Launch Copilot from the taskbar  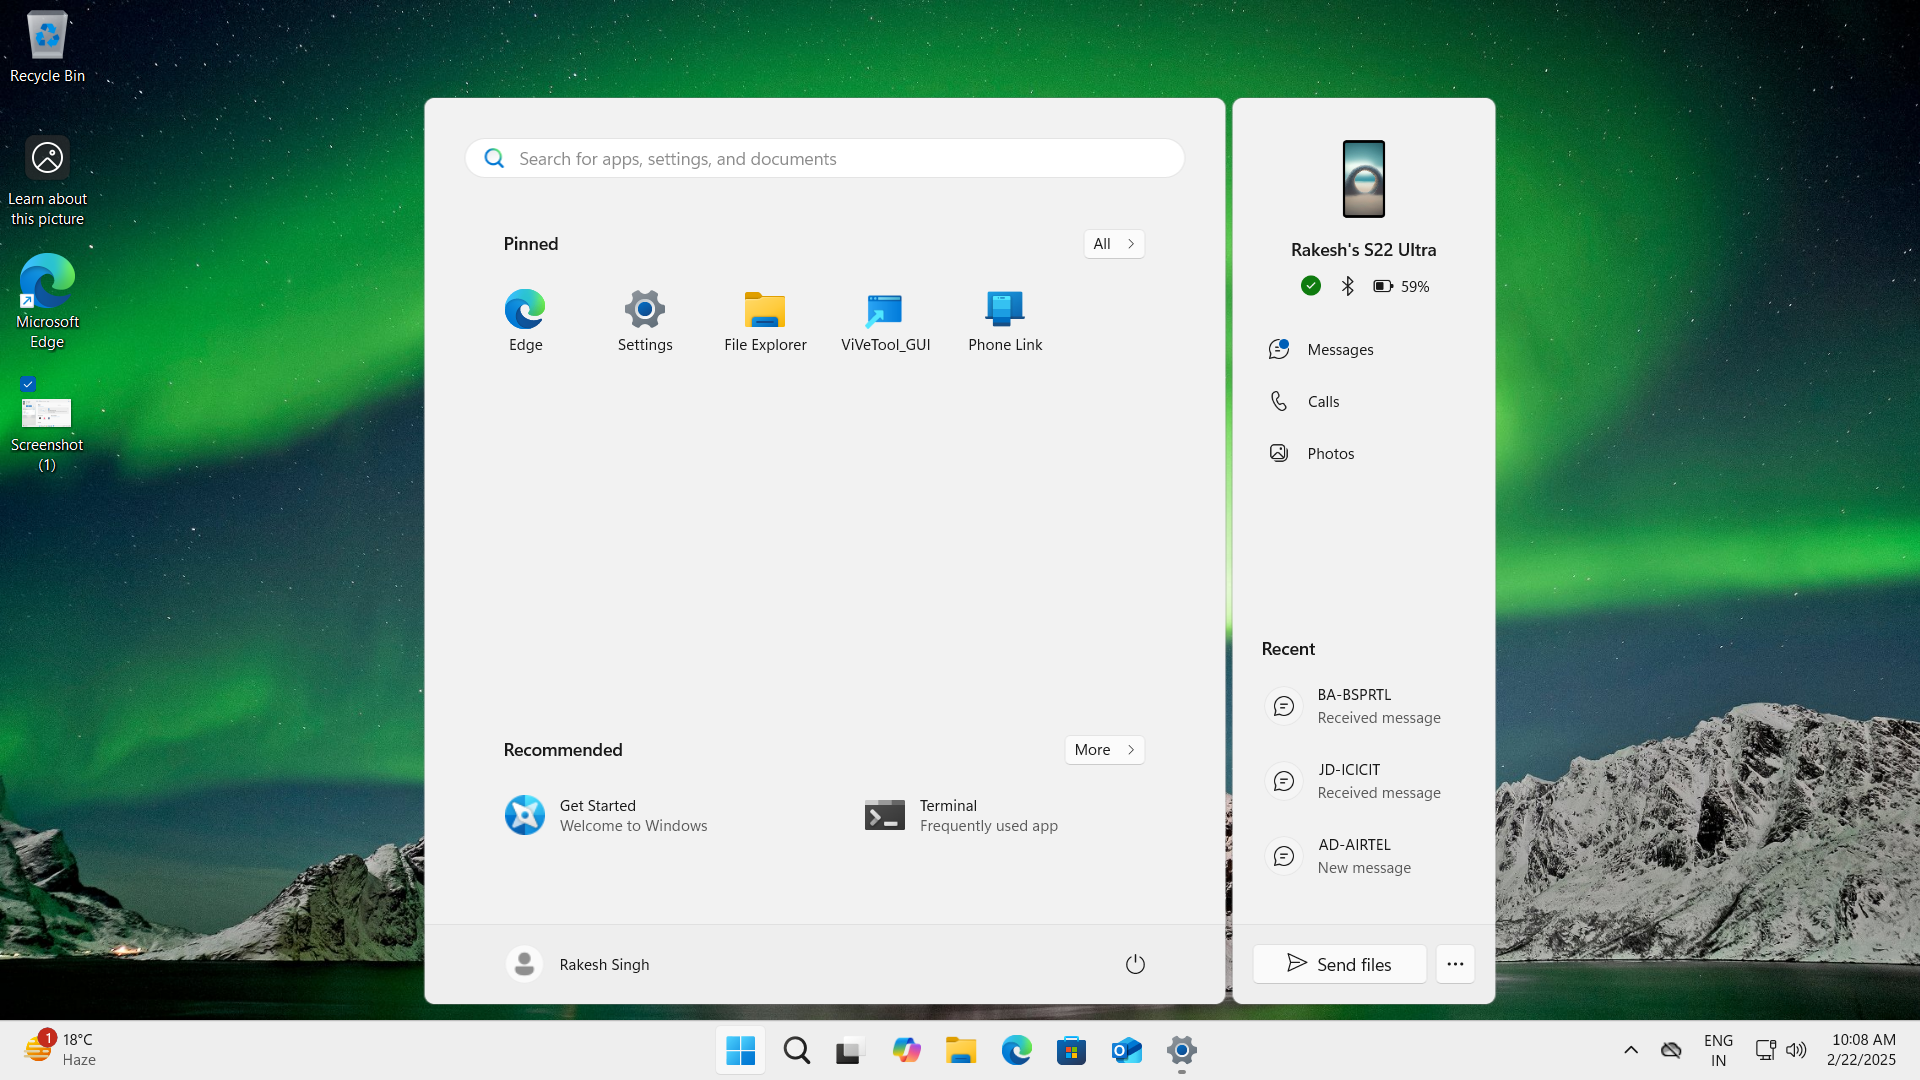click(x=907, y=1051)
